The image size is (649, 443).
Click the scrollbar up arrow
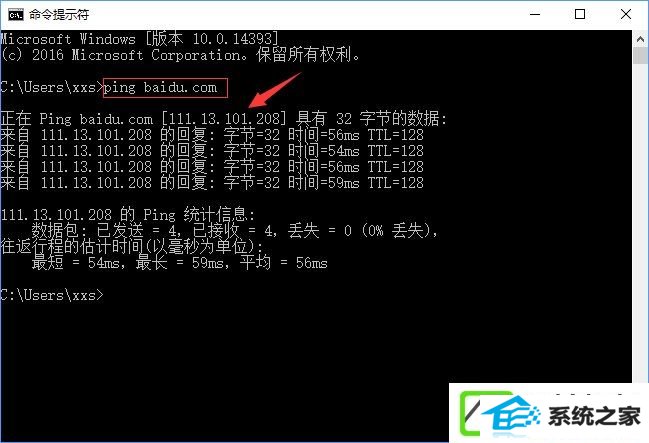coord(640,39)
